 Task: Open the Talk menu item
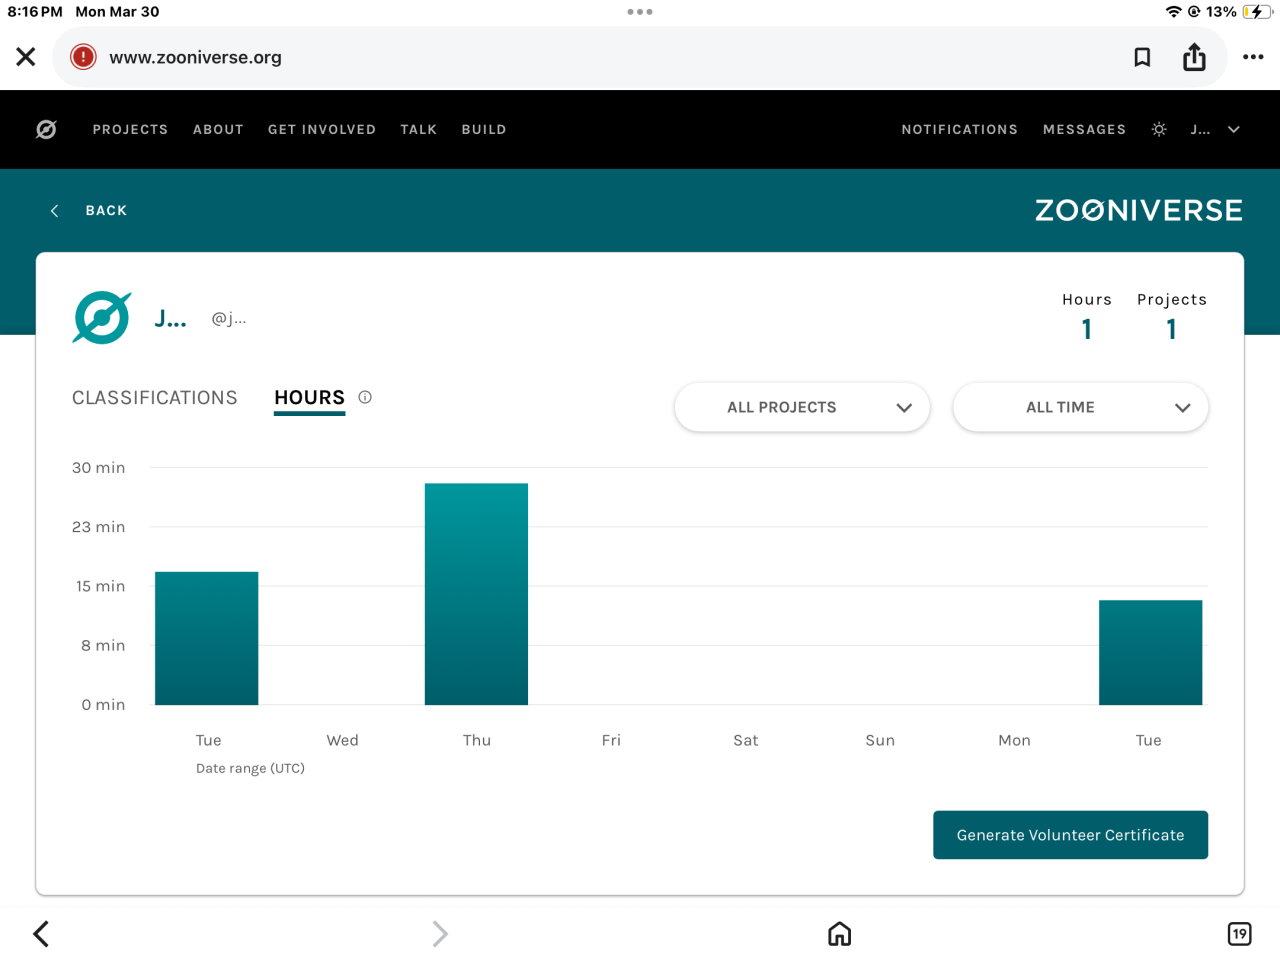418,129
